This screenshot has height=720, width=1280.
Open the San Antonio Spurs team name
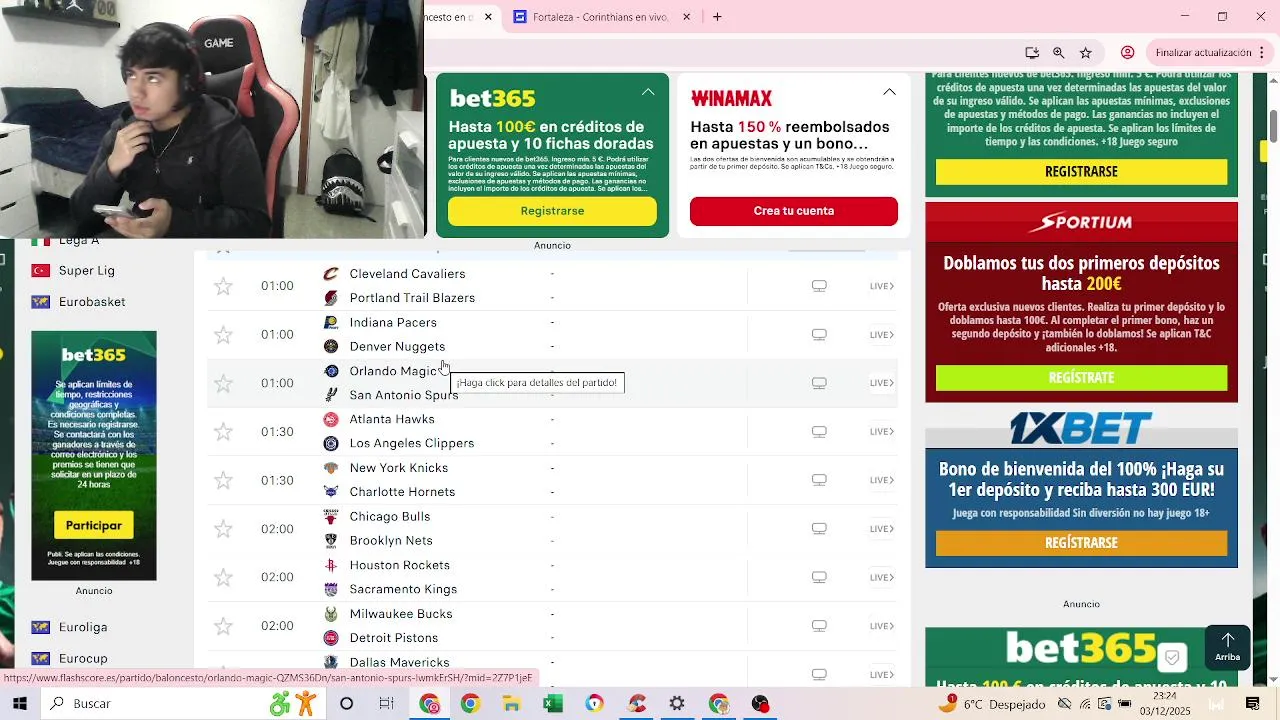coord(404,395)
